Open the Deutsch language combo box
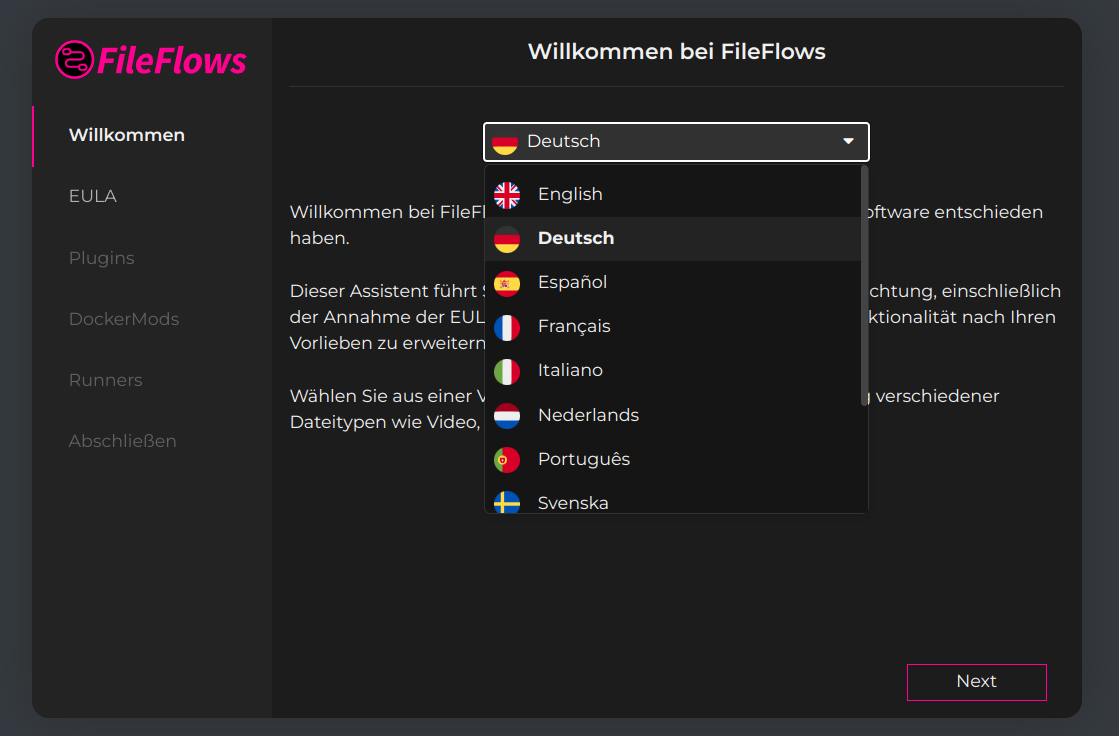Viewport: 1119px width, 736px height. coord(676,141)
